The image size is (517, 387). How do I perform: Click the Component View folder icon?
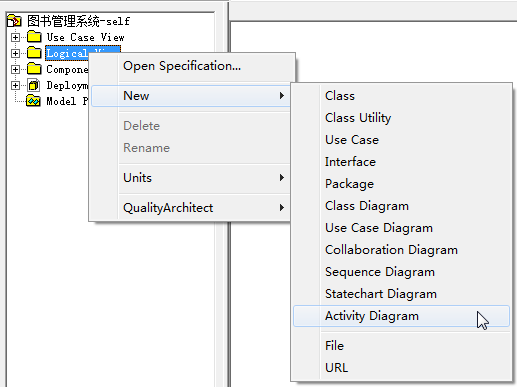click(34, 69)
